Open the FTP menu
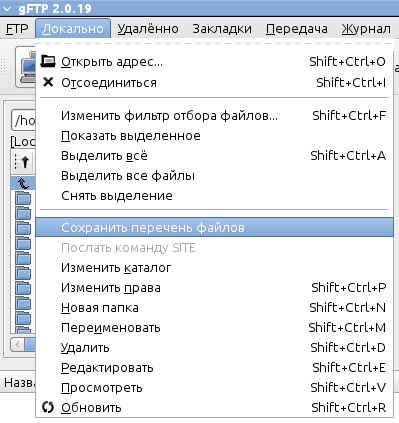The image size is (399, 423). (x=17, y=29)
